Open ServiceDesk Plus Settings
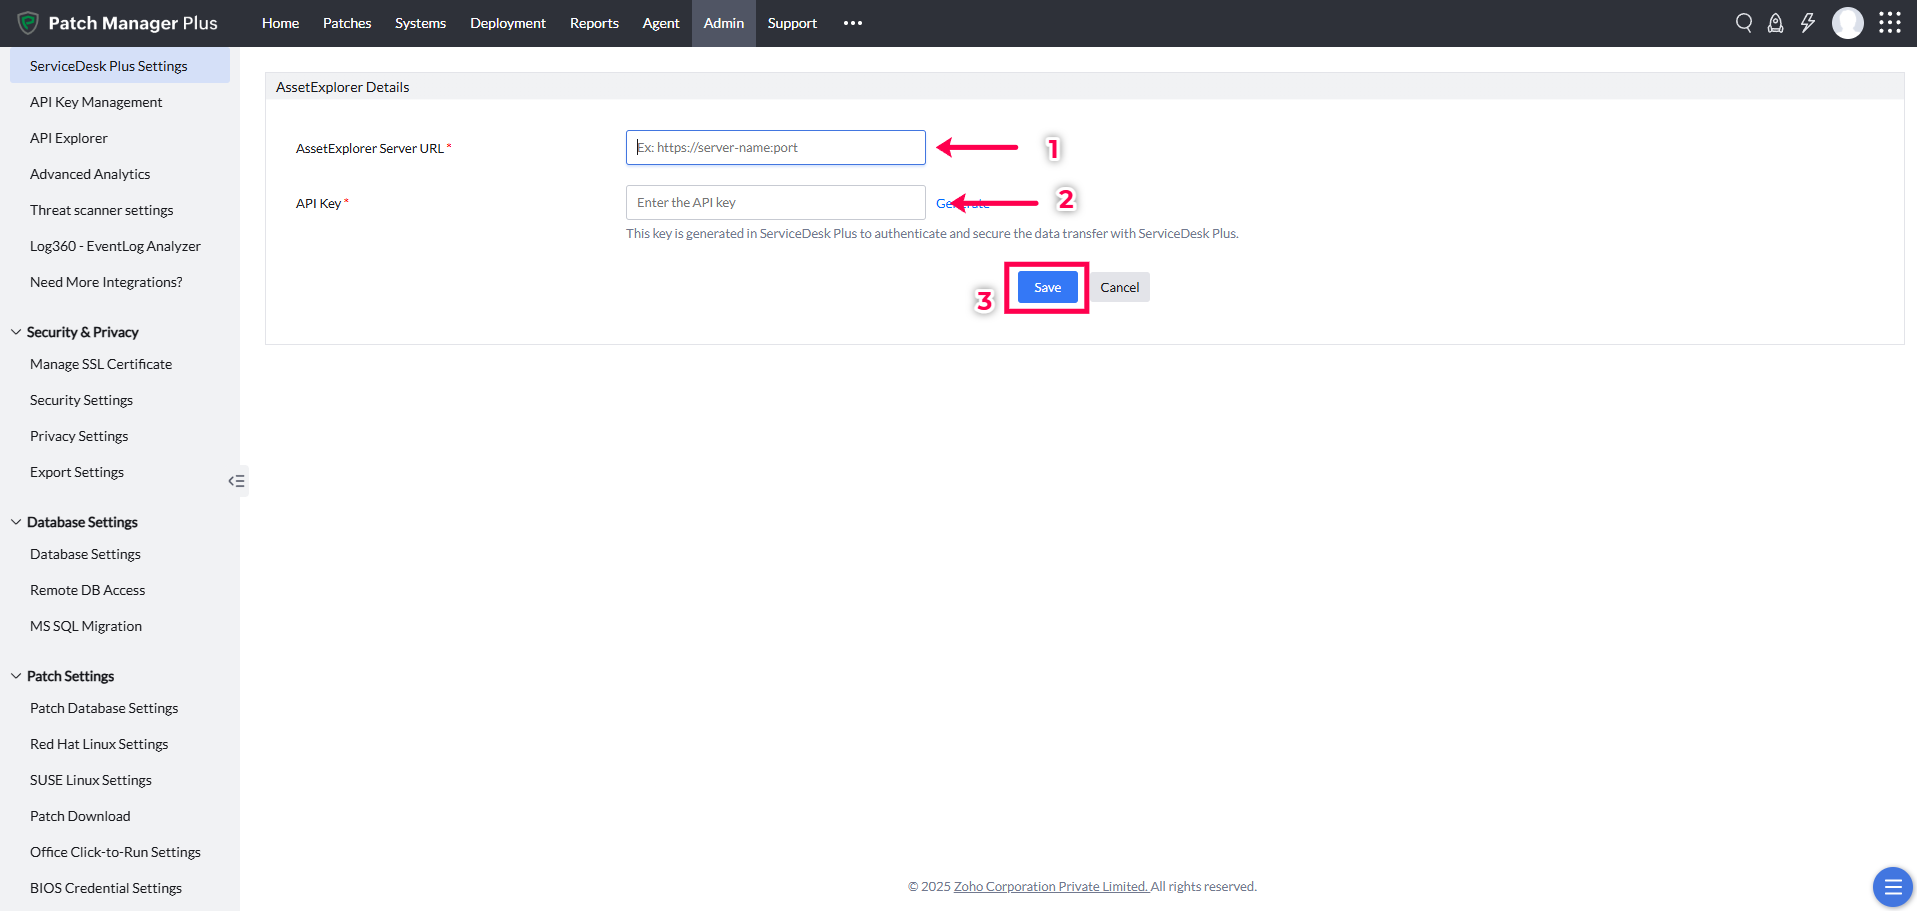 pos(120,66)
